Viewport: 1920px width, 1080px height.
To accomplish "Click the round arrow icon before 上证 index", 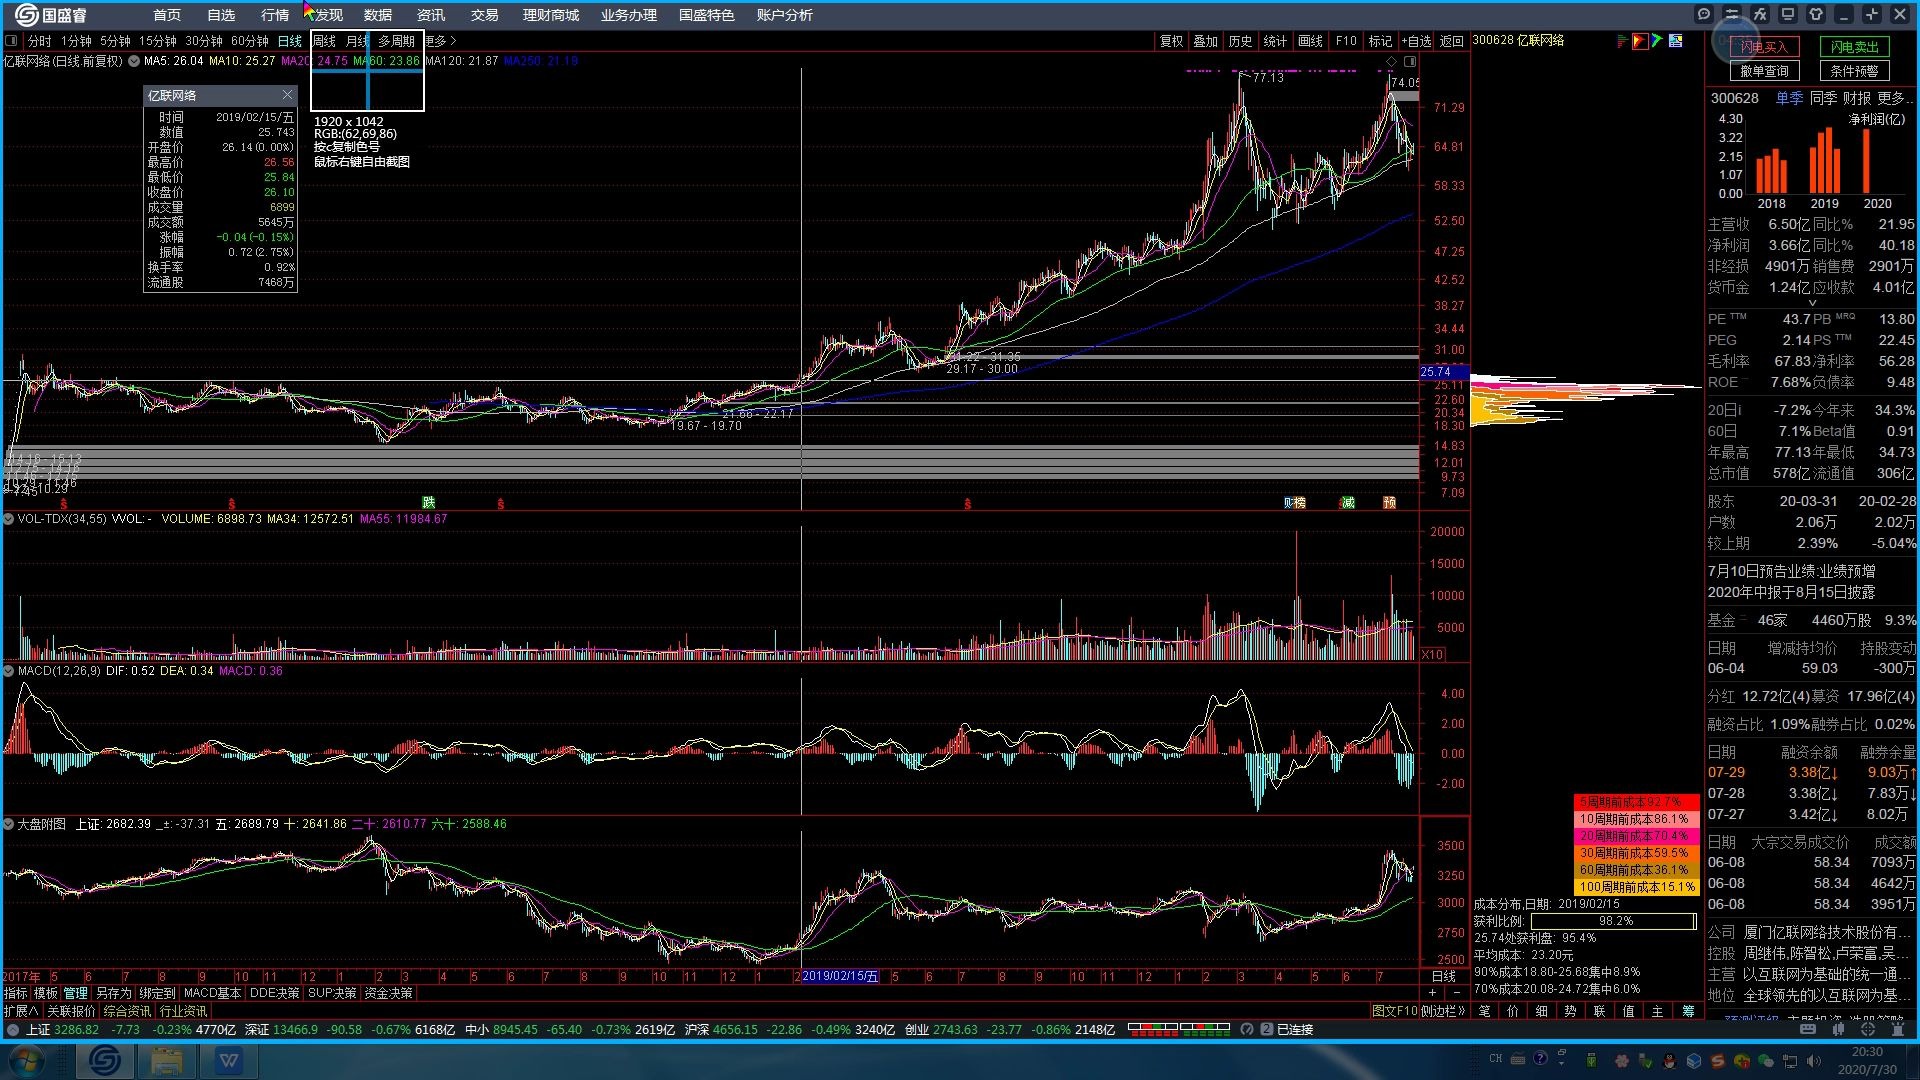I will pyautogui.click(x=14, y=1029).
